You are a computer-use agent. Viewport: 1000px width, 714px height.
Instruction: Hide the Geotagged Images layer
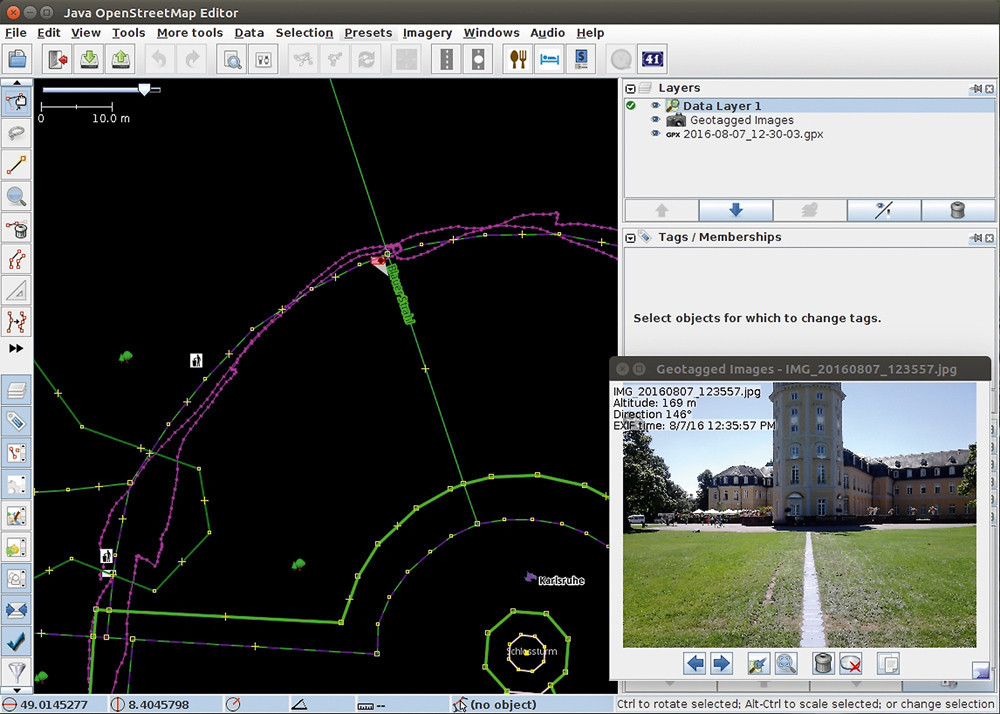(655, 120)
